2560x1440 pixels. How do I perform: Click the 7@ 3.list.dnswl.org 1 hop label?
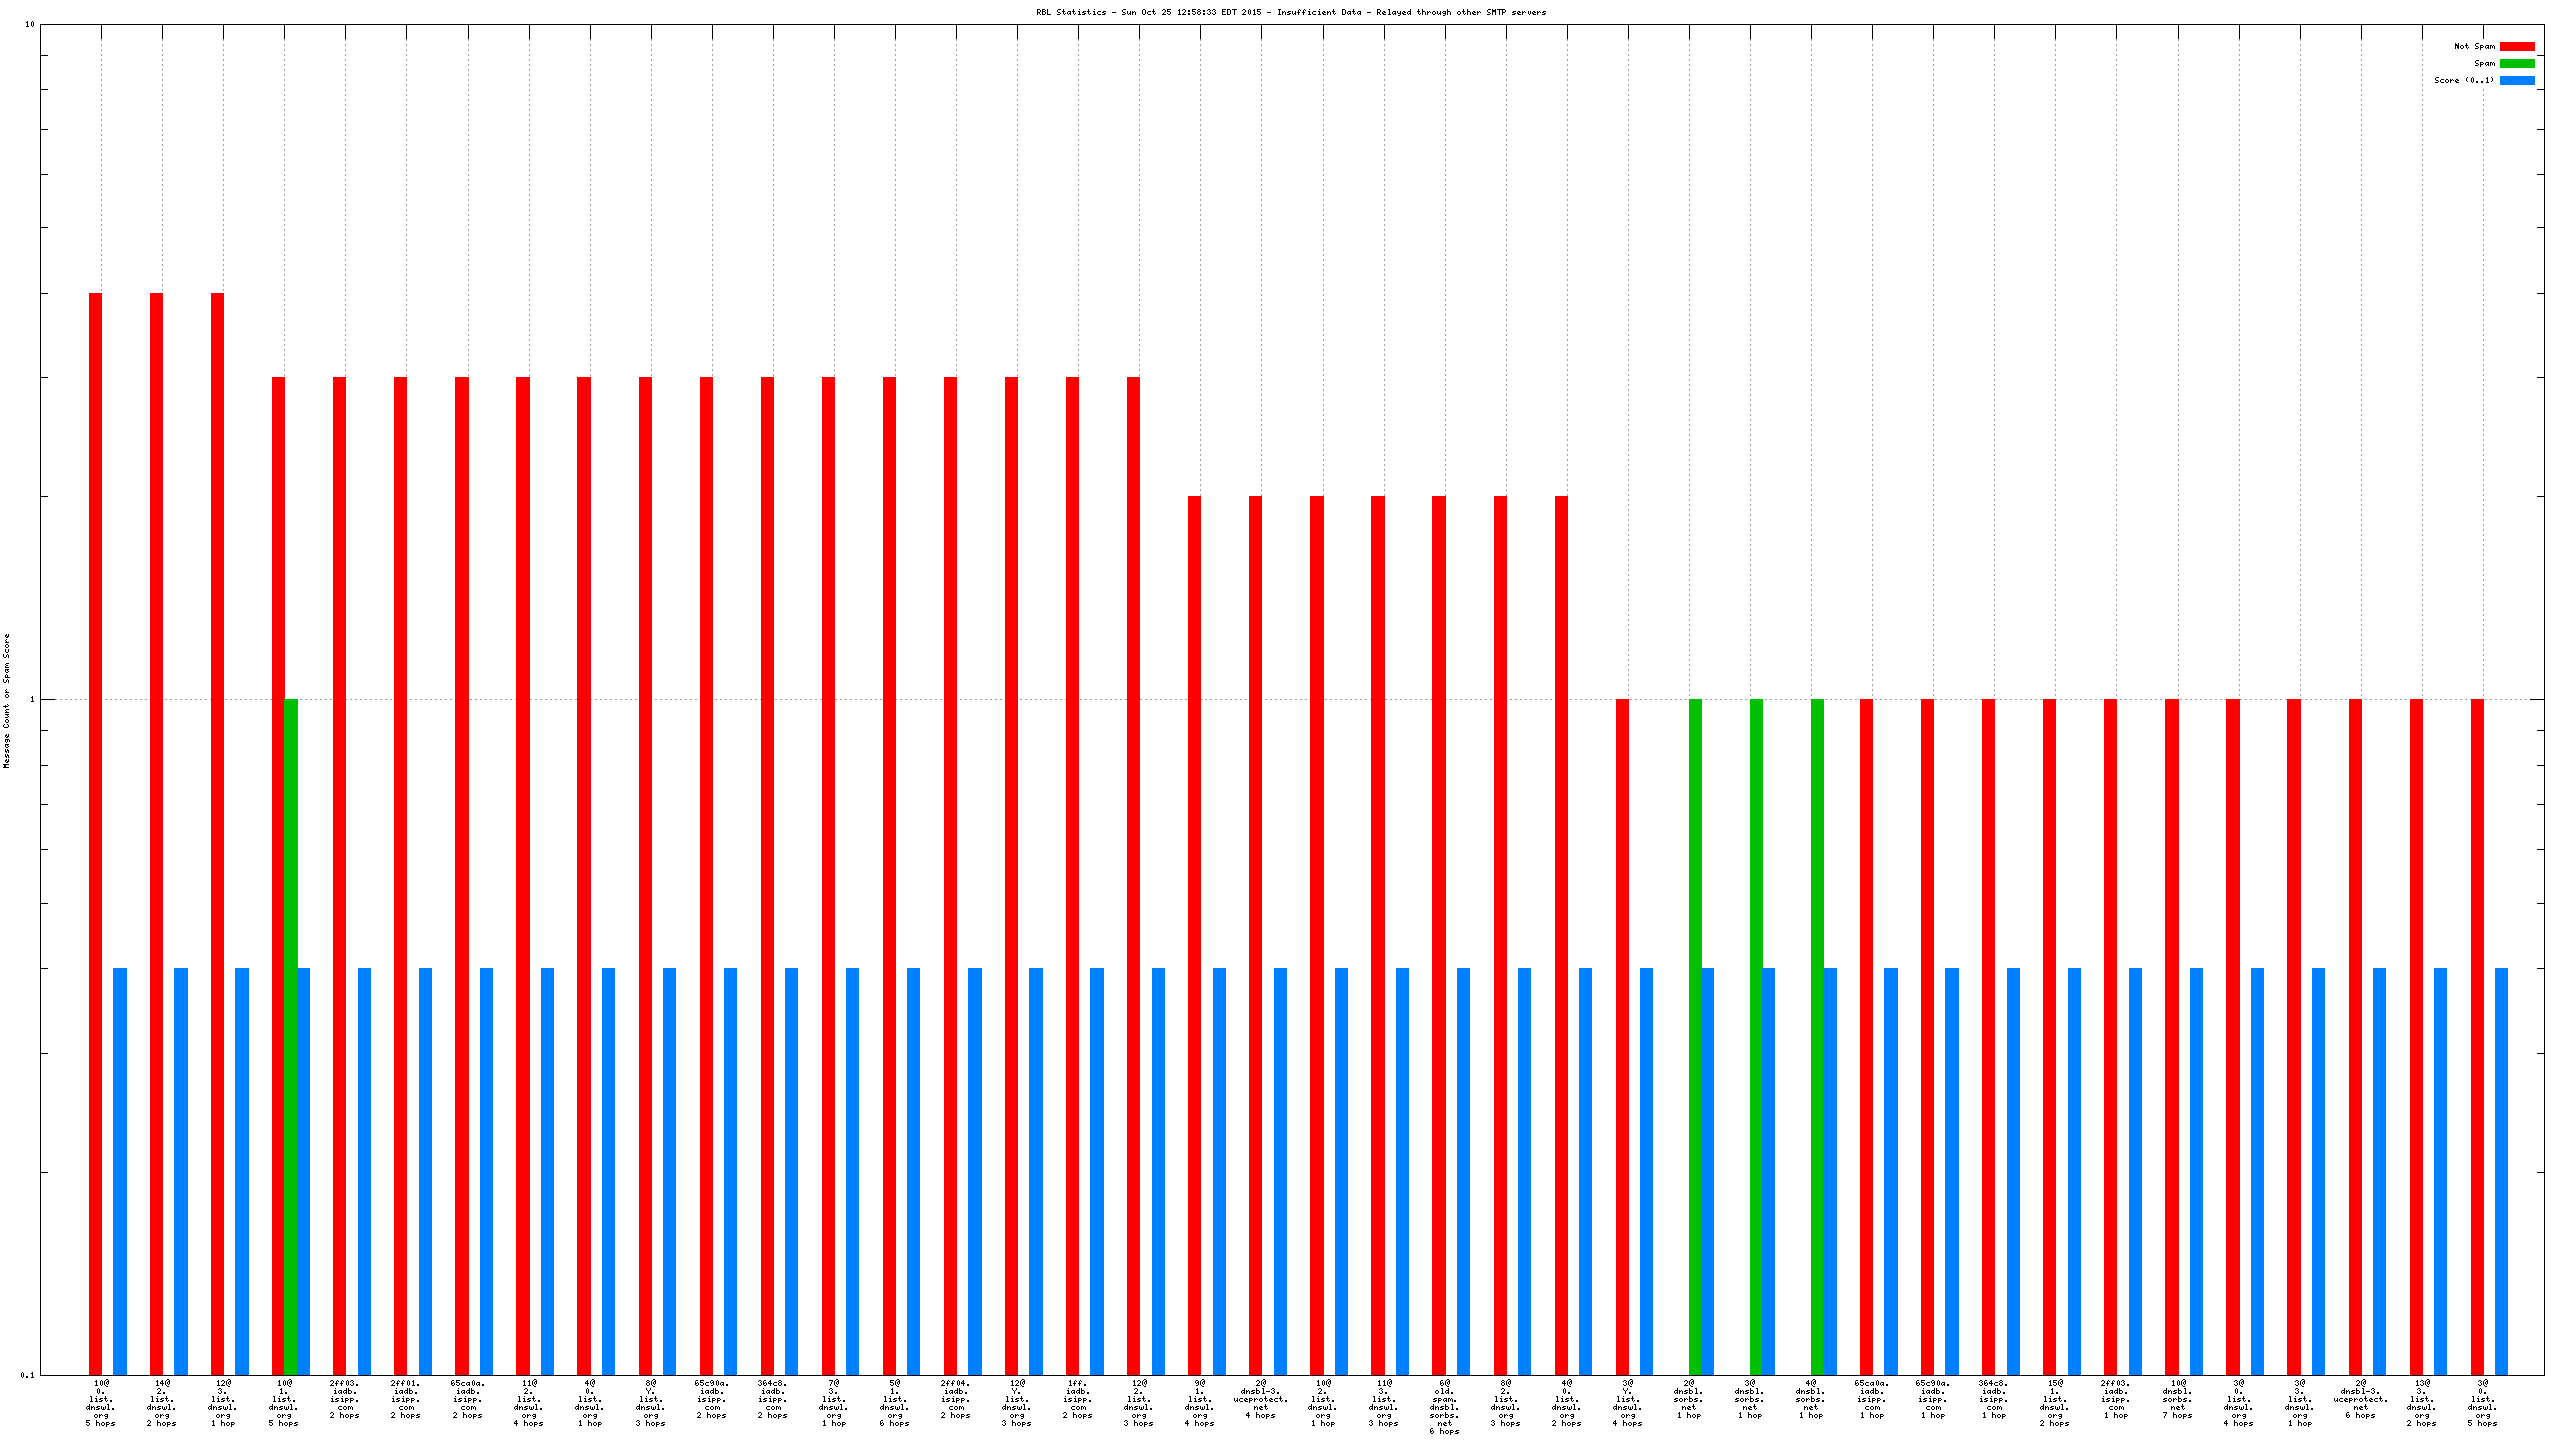pyautogui.click(x=833, y=1402)
